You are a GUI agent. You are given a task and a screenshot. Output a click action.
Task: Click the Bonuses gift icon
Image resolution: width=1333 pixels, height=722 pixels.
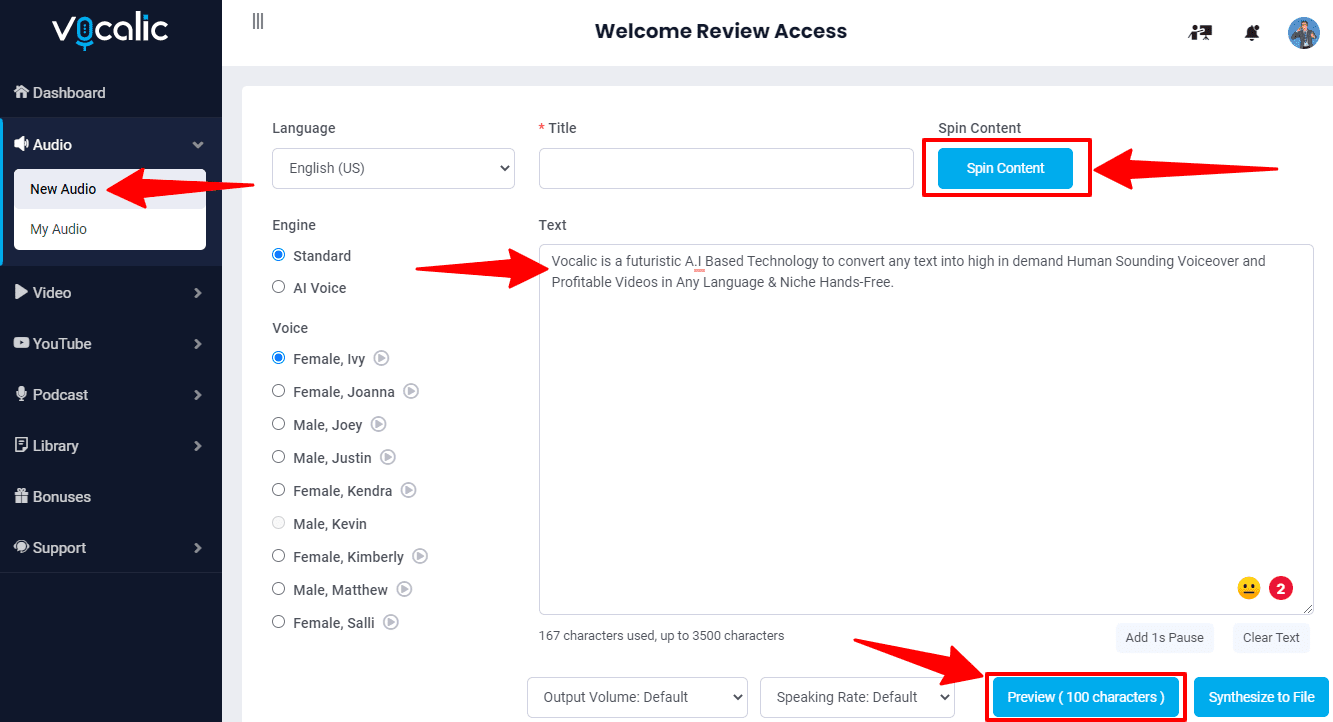tap(21, 496)
